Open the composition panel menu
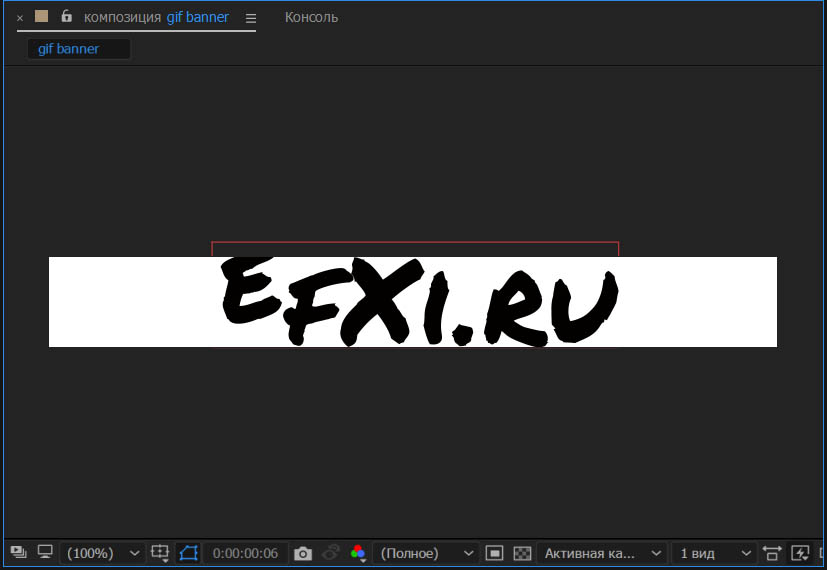 [x=251, y=18]
